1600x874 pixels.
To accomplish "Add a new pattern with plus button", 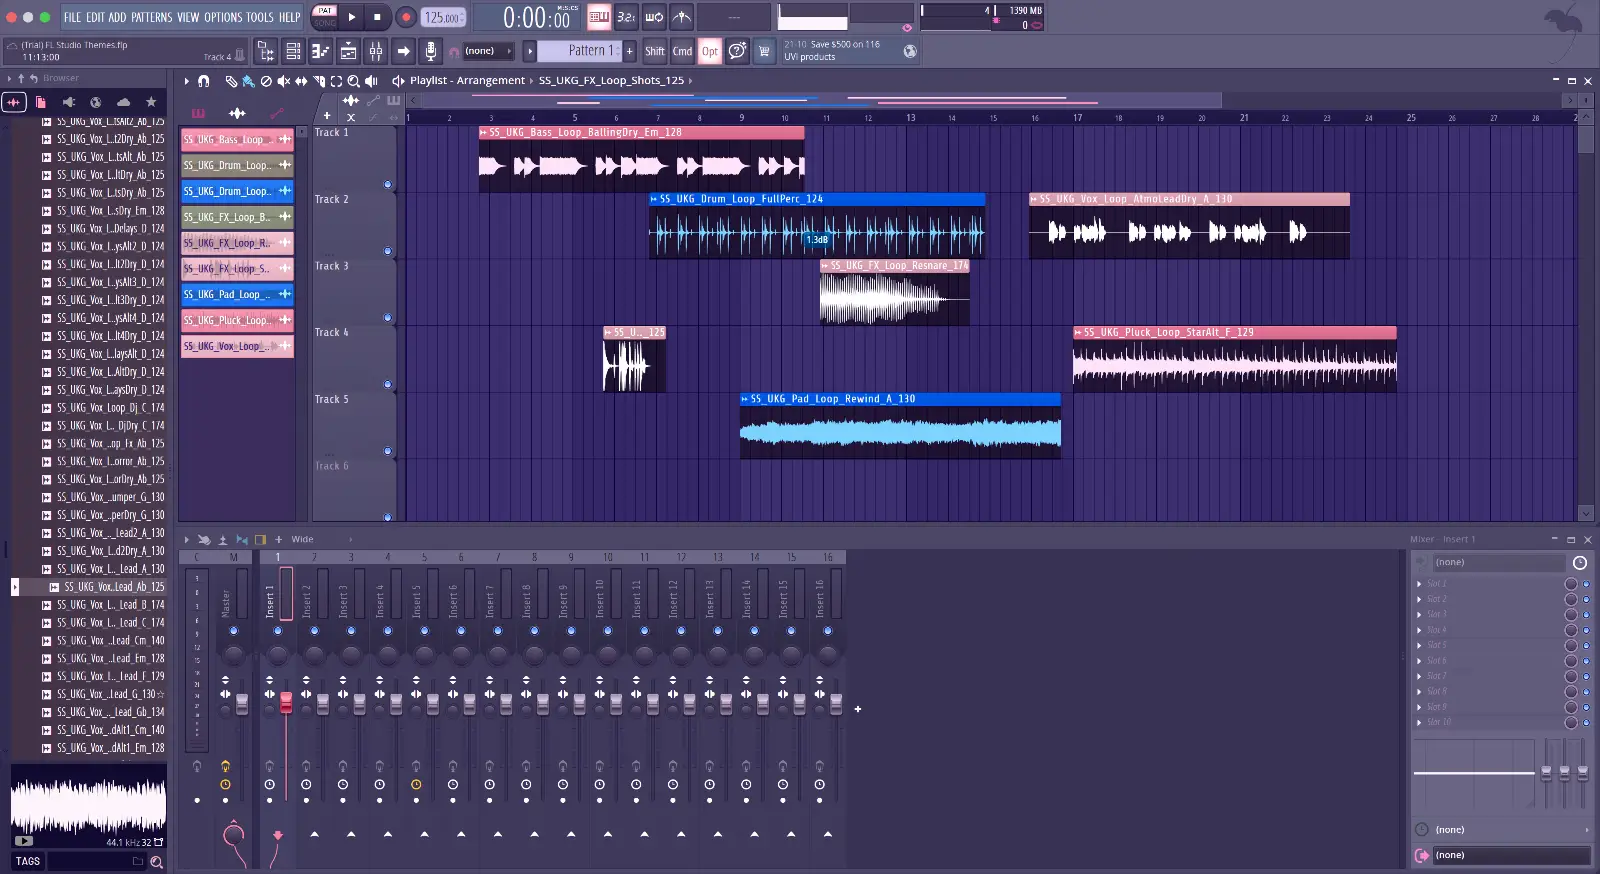I will (630, 51).
